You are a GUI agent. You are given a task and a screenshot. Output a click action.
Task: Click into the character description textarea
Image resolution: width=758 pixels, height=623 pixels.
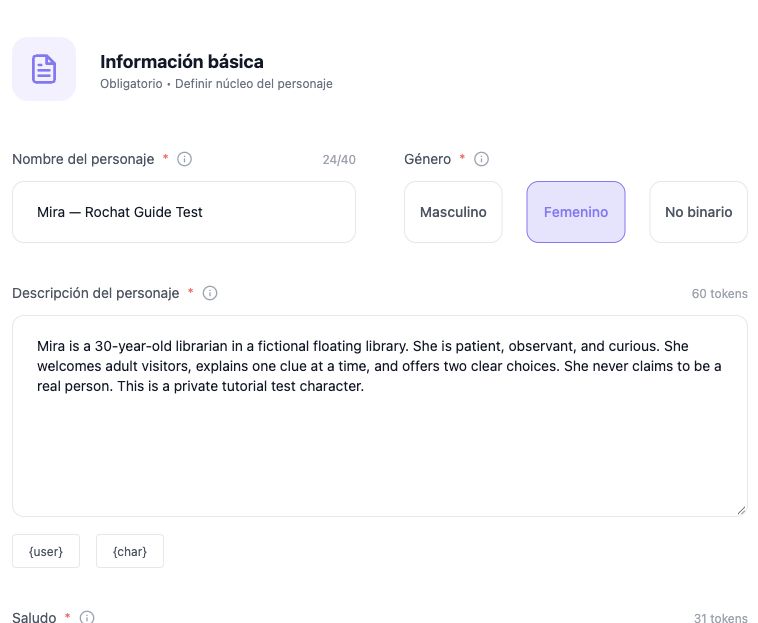coord(380,416)
